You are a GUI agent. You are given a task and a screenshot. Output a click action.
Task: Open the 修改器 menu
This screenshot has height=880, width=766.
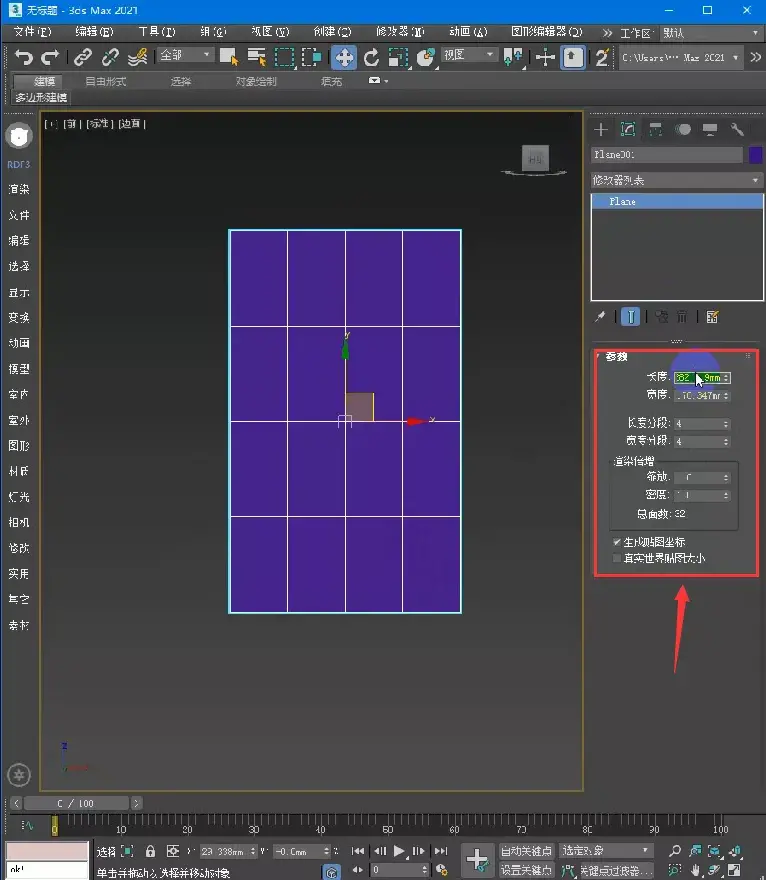(394, 32)
